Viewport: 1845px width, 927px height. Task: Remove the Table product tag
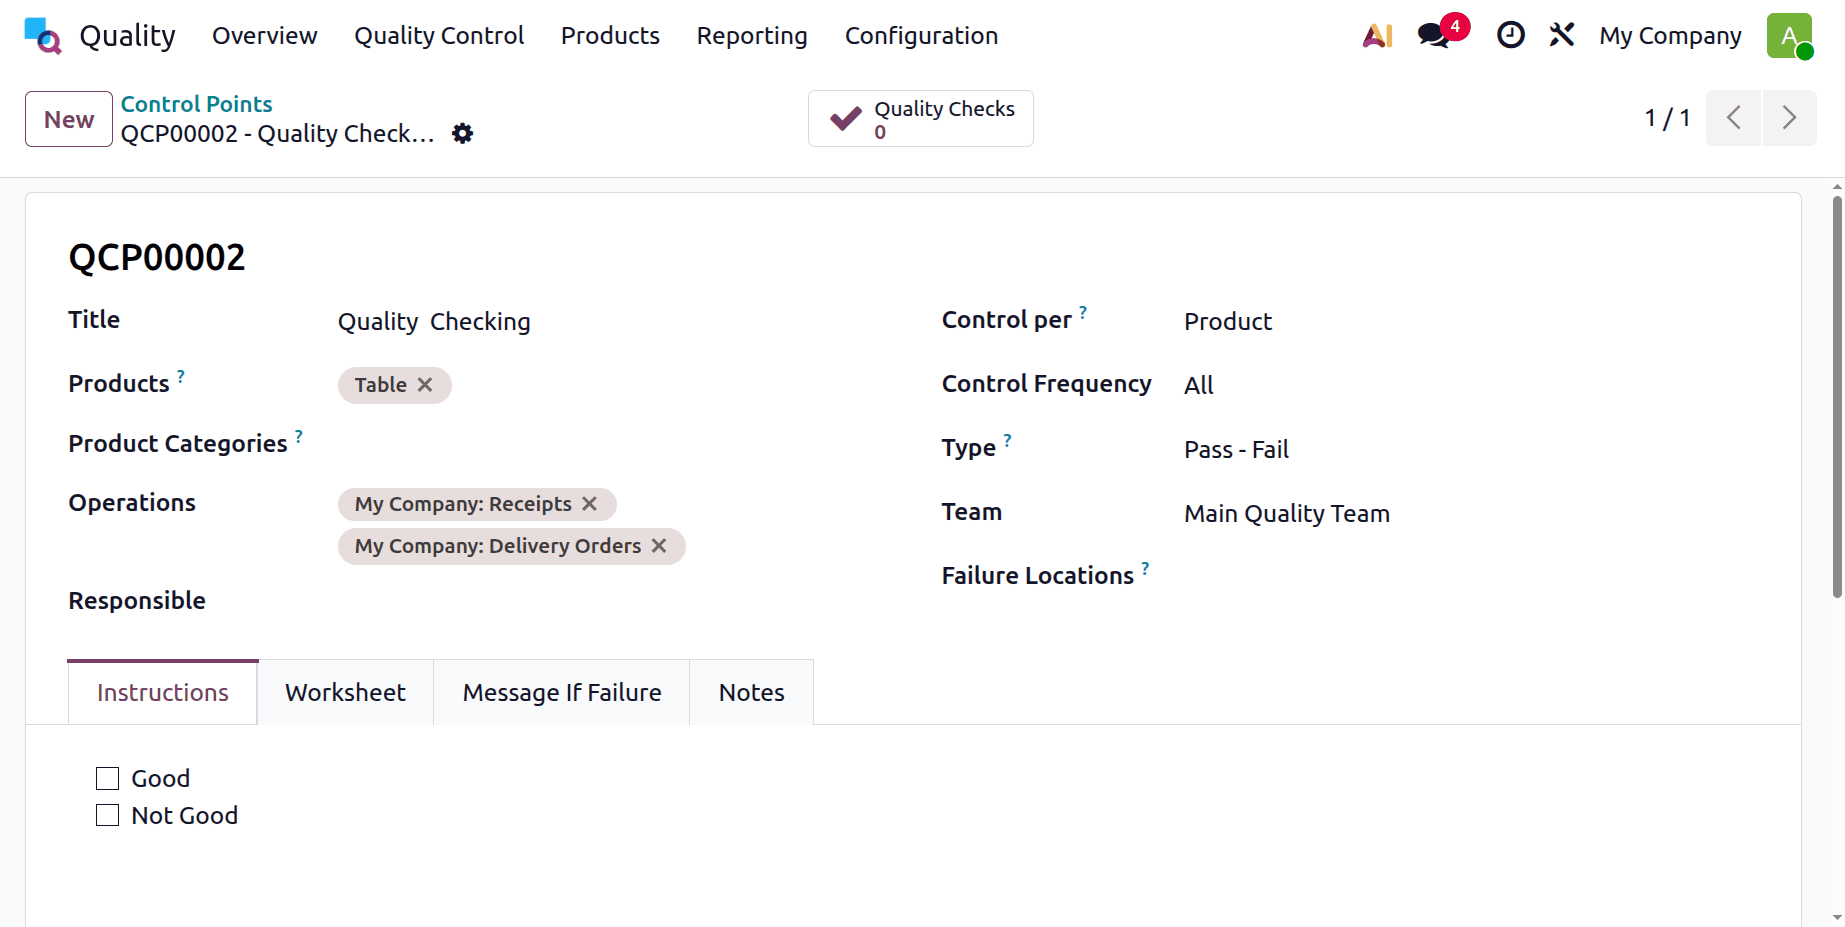425,385
